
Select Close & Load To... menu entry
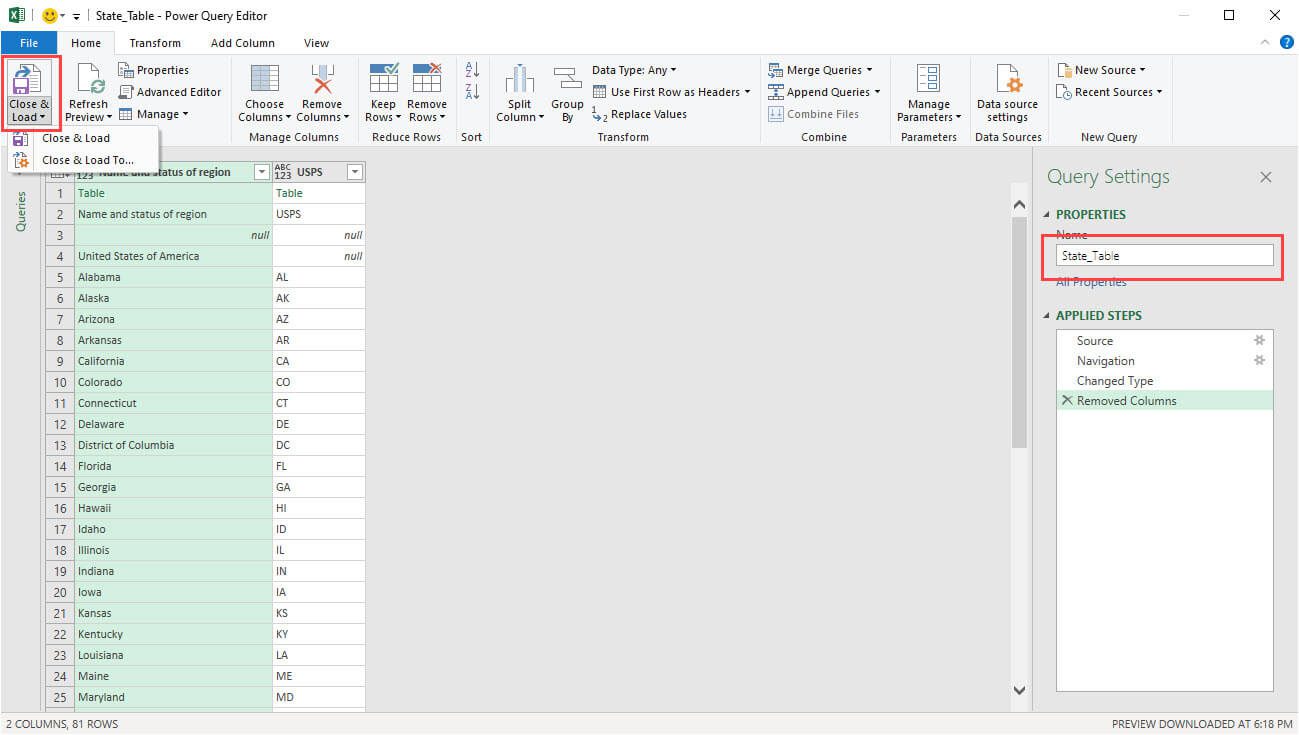[x=84, y=159]
